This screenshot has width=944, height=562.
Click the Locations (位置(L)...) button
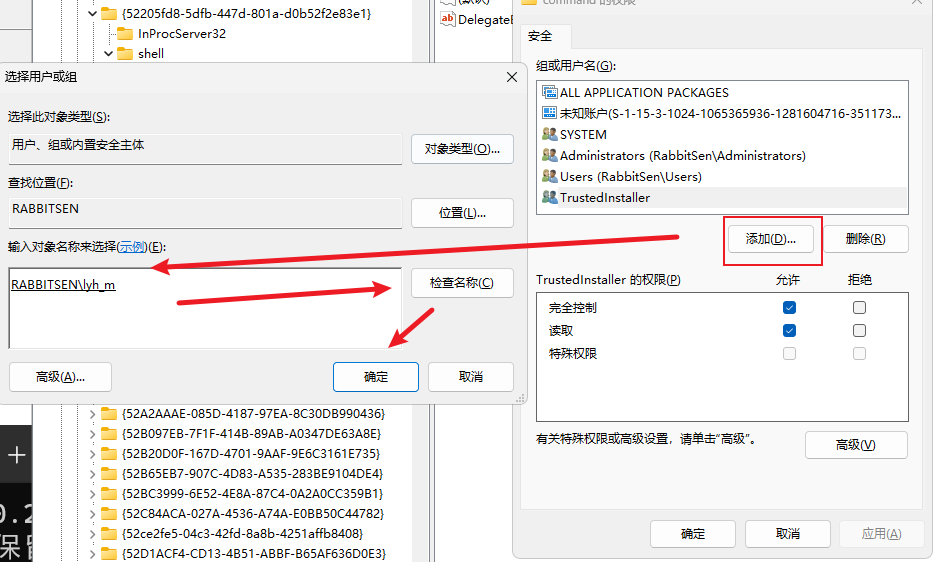(462, 213)
